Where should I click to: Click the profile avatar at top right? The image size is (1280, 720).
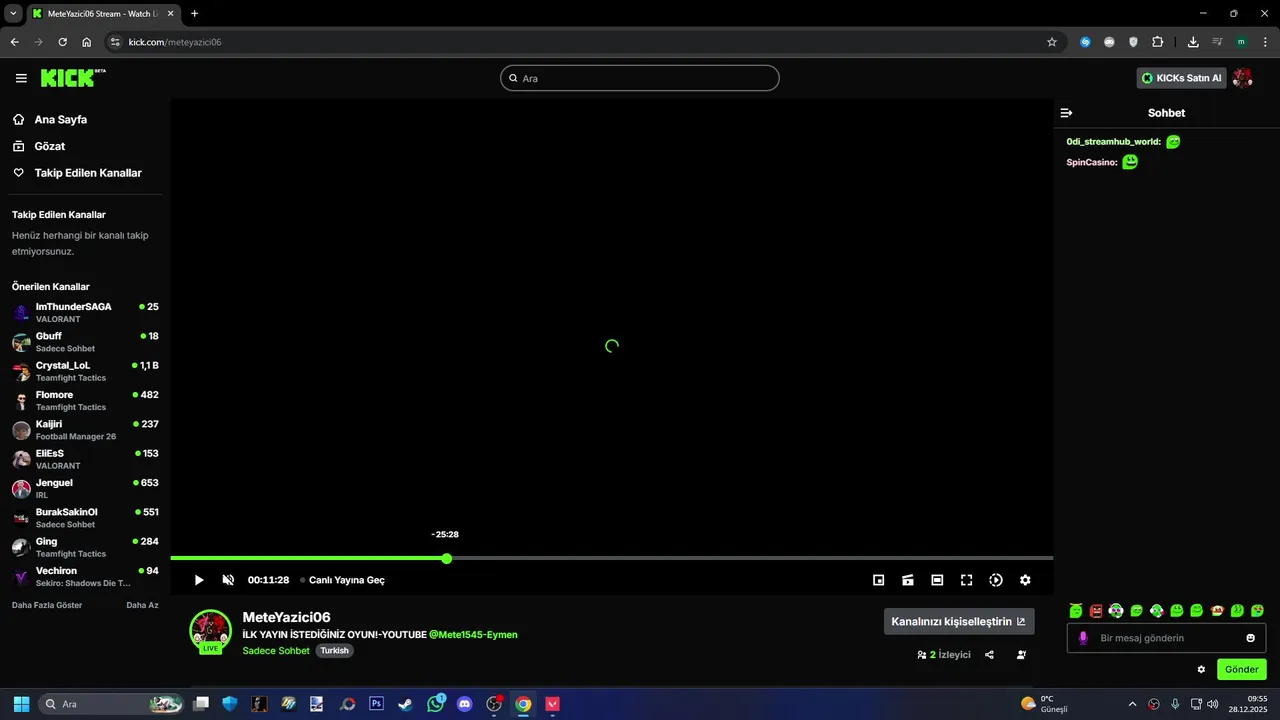pos(1243,78)
